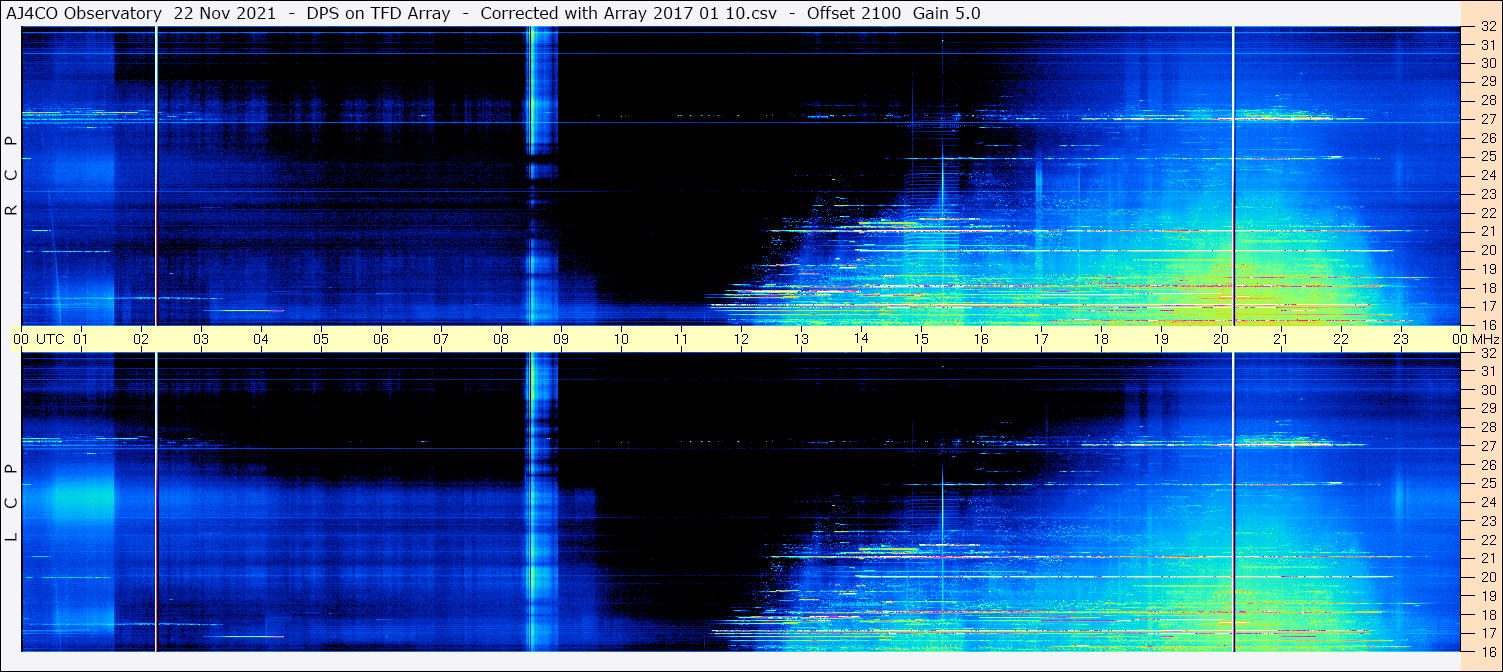The image size is (1503, 672).
Task: Select the 27 MHz label in upper panel
Action: tap(1487, 120)
